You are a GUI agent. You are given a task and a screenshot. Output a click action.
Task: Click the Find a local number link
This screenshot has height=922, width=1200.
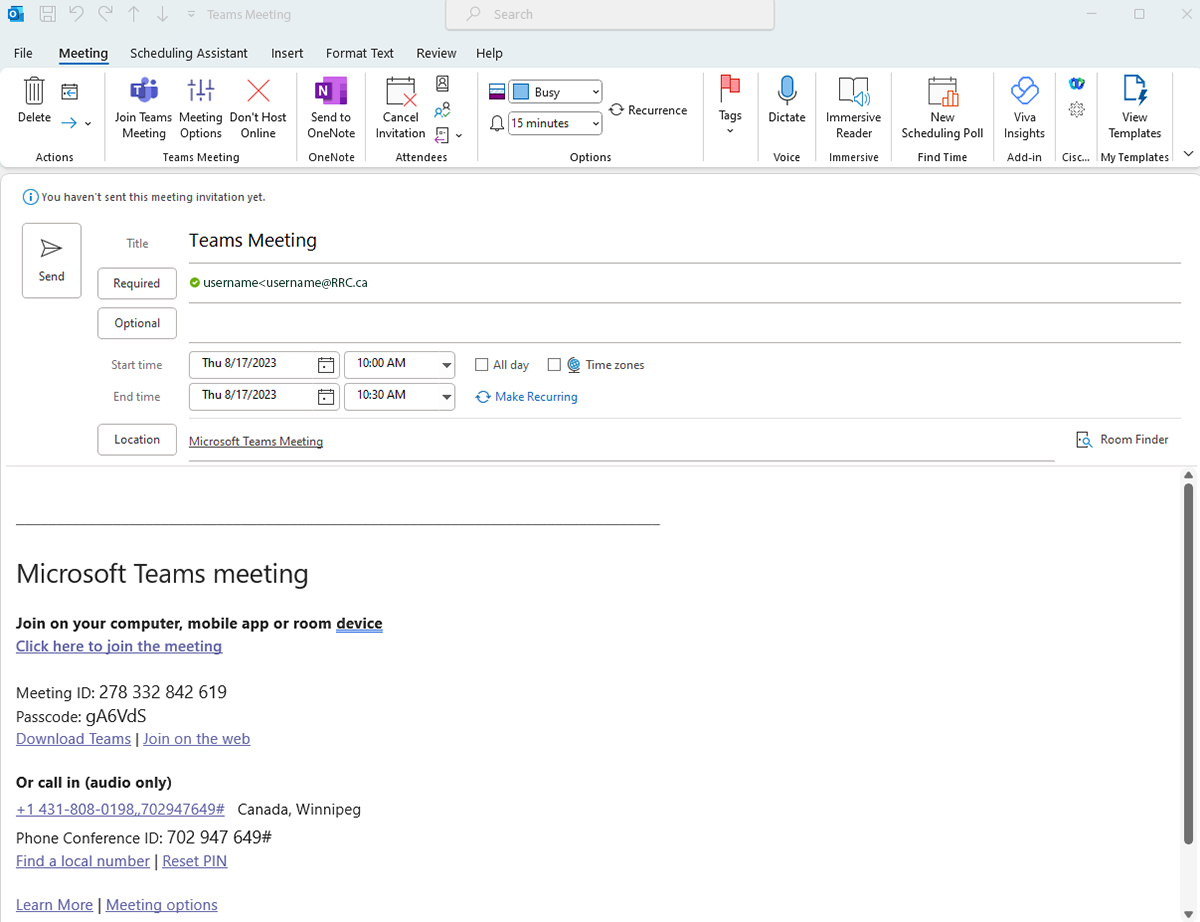(x=83, y=861)
